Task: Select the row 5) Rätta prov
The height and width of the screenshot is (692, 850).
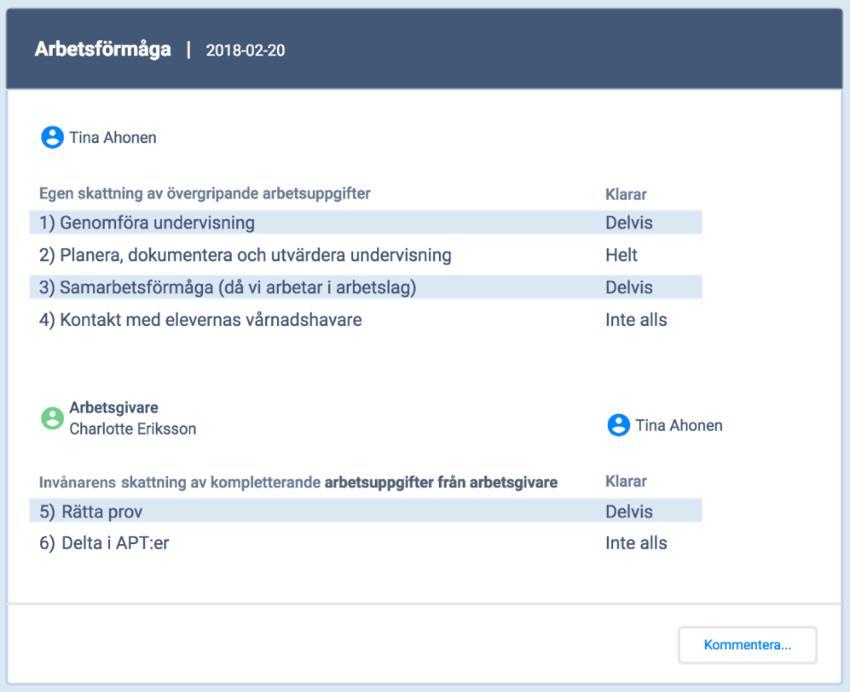Action: [365, 510]
